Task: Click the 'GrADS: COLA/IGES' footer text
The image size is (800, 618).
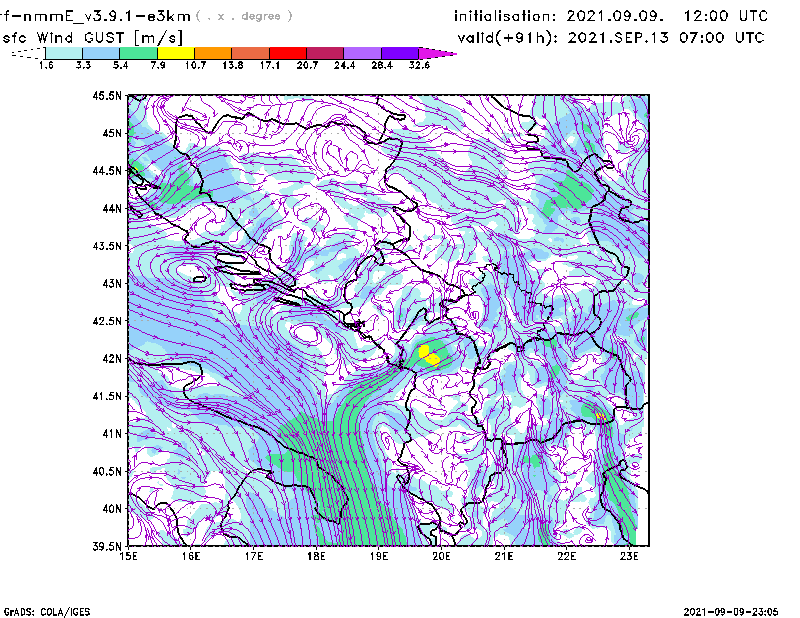Action: [47, 612]
